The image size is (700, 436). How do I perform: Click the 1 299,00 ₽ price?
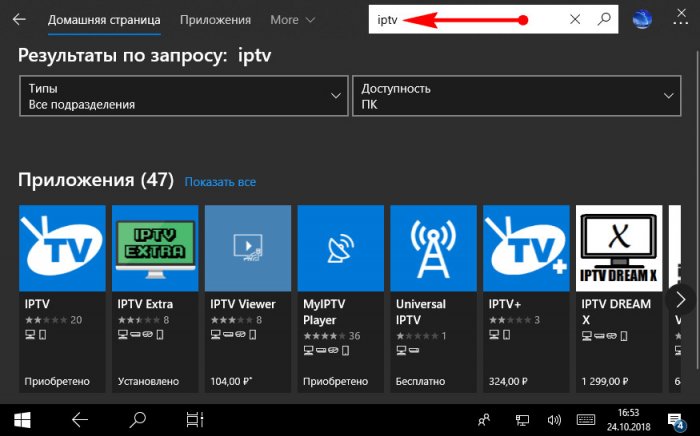coord(604,382)
